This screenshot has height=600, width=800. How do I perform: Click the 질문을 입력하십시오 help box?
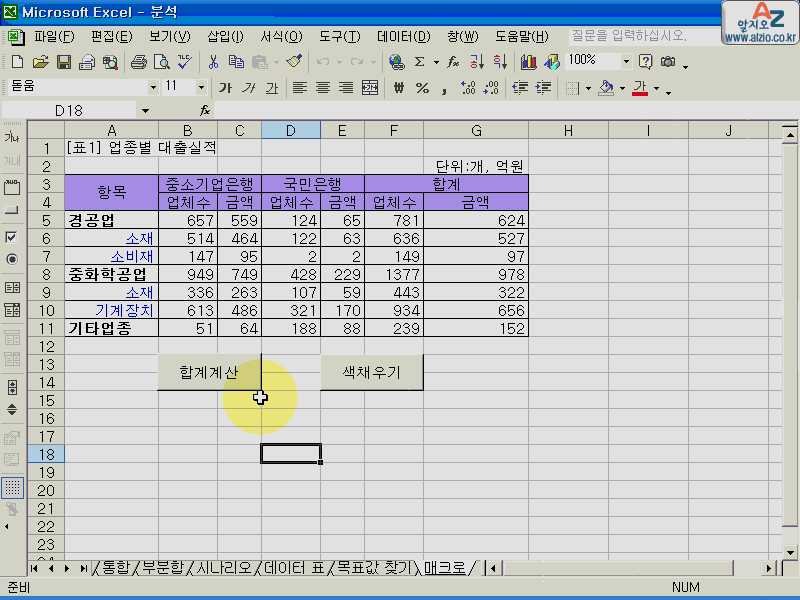(x=642, y=36)
